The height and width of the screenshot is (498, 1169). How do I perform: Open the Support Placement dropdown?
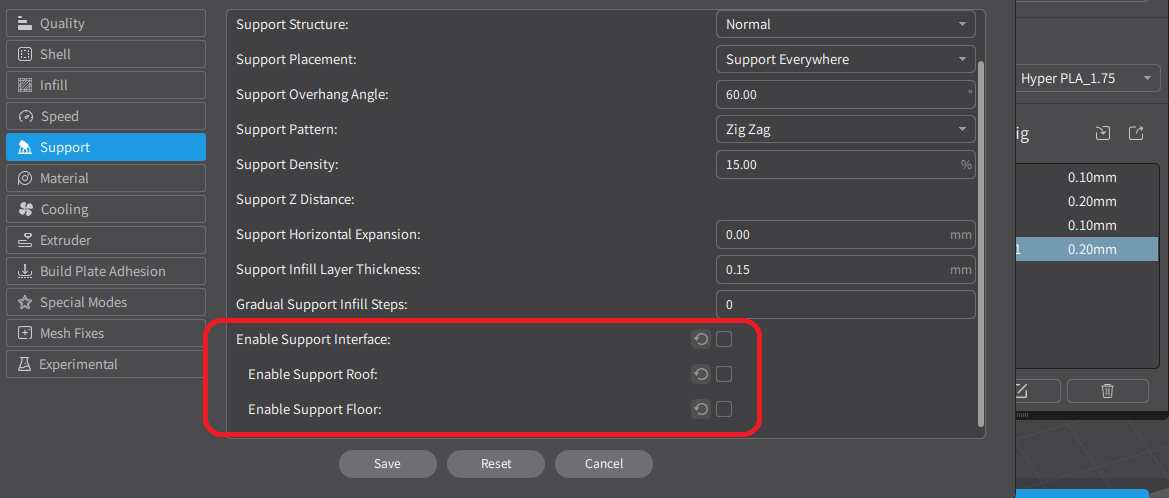click(x=845, y=59)
